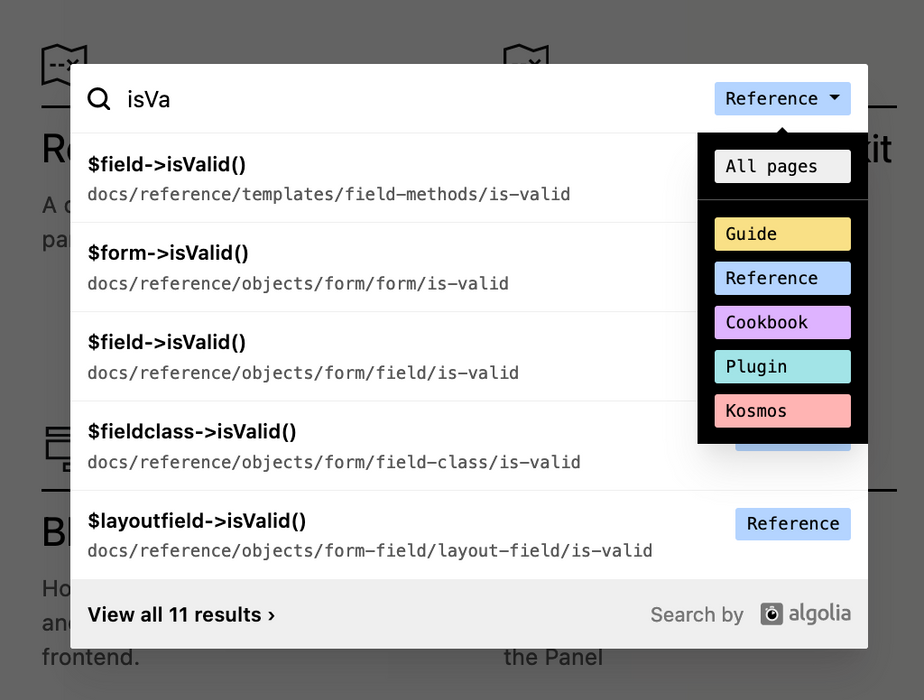Click the magnifying glass search icon
Screen dimensions: 924x700
click(99, 99)
